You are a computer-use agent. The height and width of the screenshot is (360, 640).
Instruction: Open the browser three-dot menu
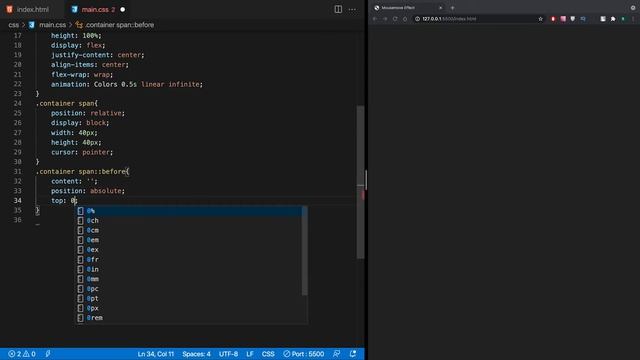coord(633,19)
